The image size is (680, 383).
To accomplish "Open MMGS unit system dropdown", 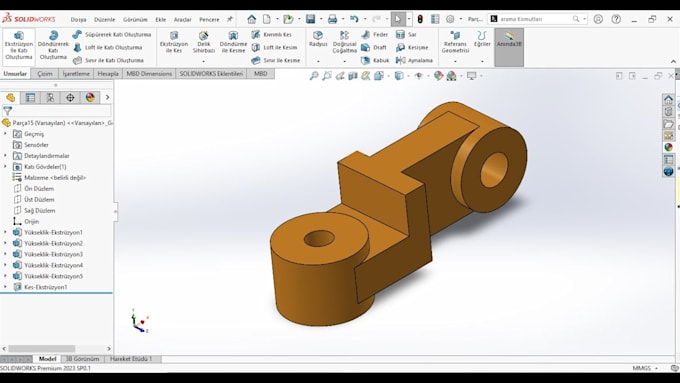I will pyautogui.click(x=645, y=368).
